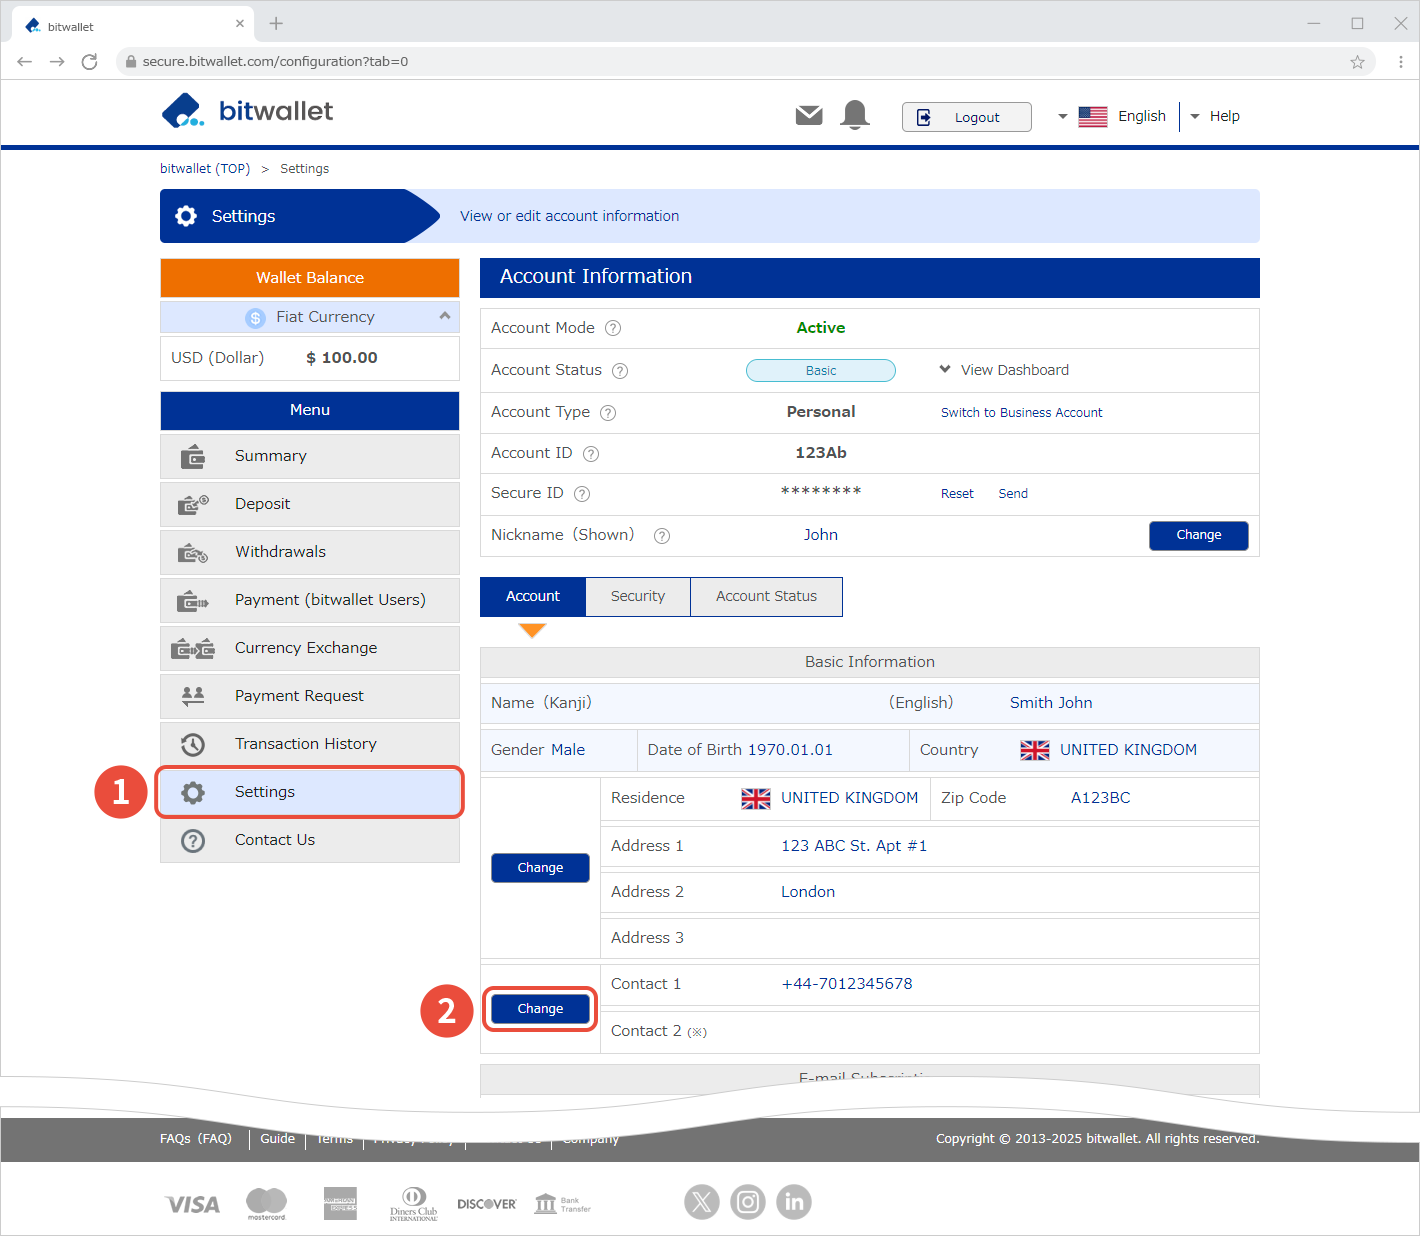The height and width of the screenshot is (1236, 1420).
Task: Switch to the Security tab
Action: click(637, 597)
